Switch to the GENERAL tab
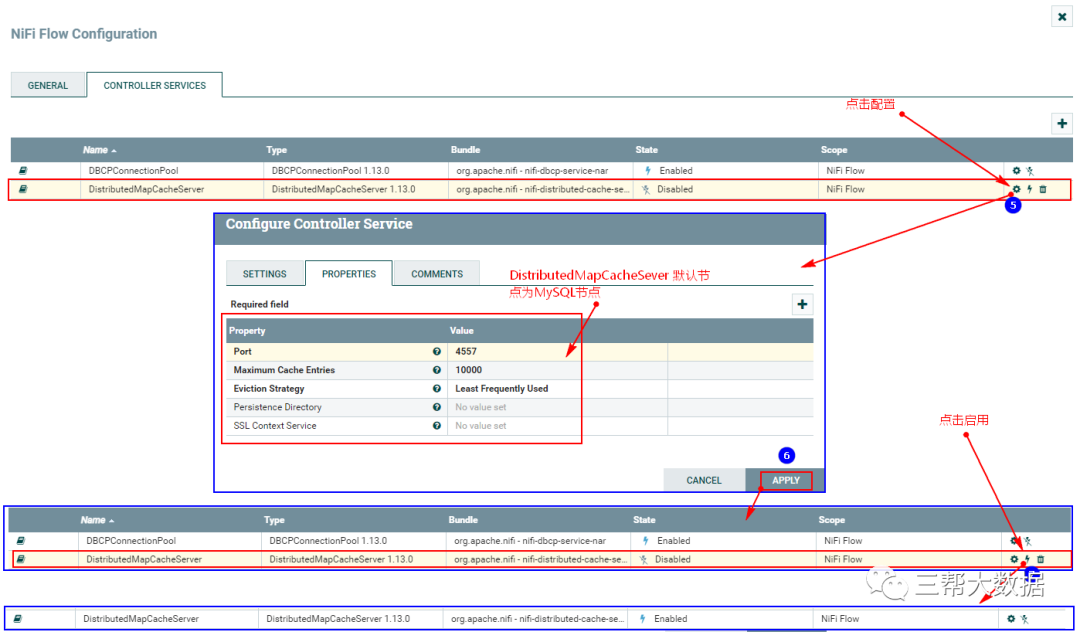Viewport: 1080px width, 632px height. 48,86
